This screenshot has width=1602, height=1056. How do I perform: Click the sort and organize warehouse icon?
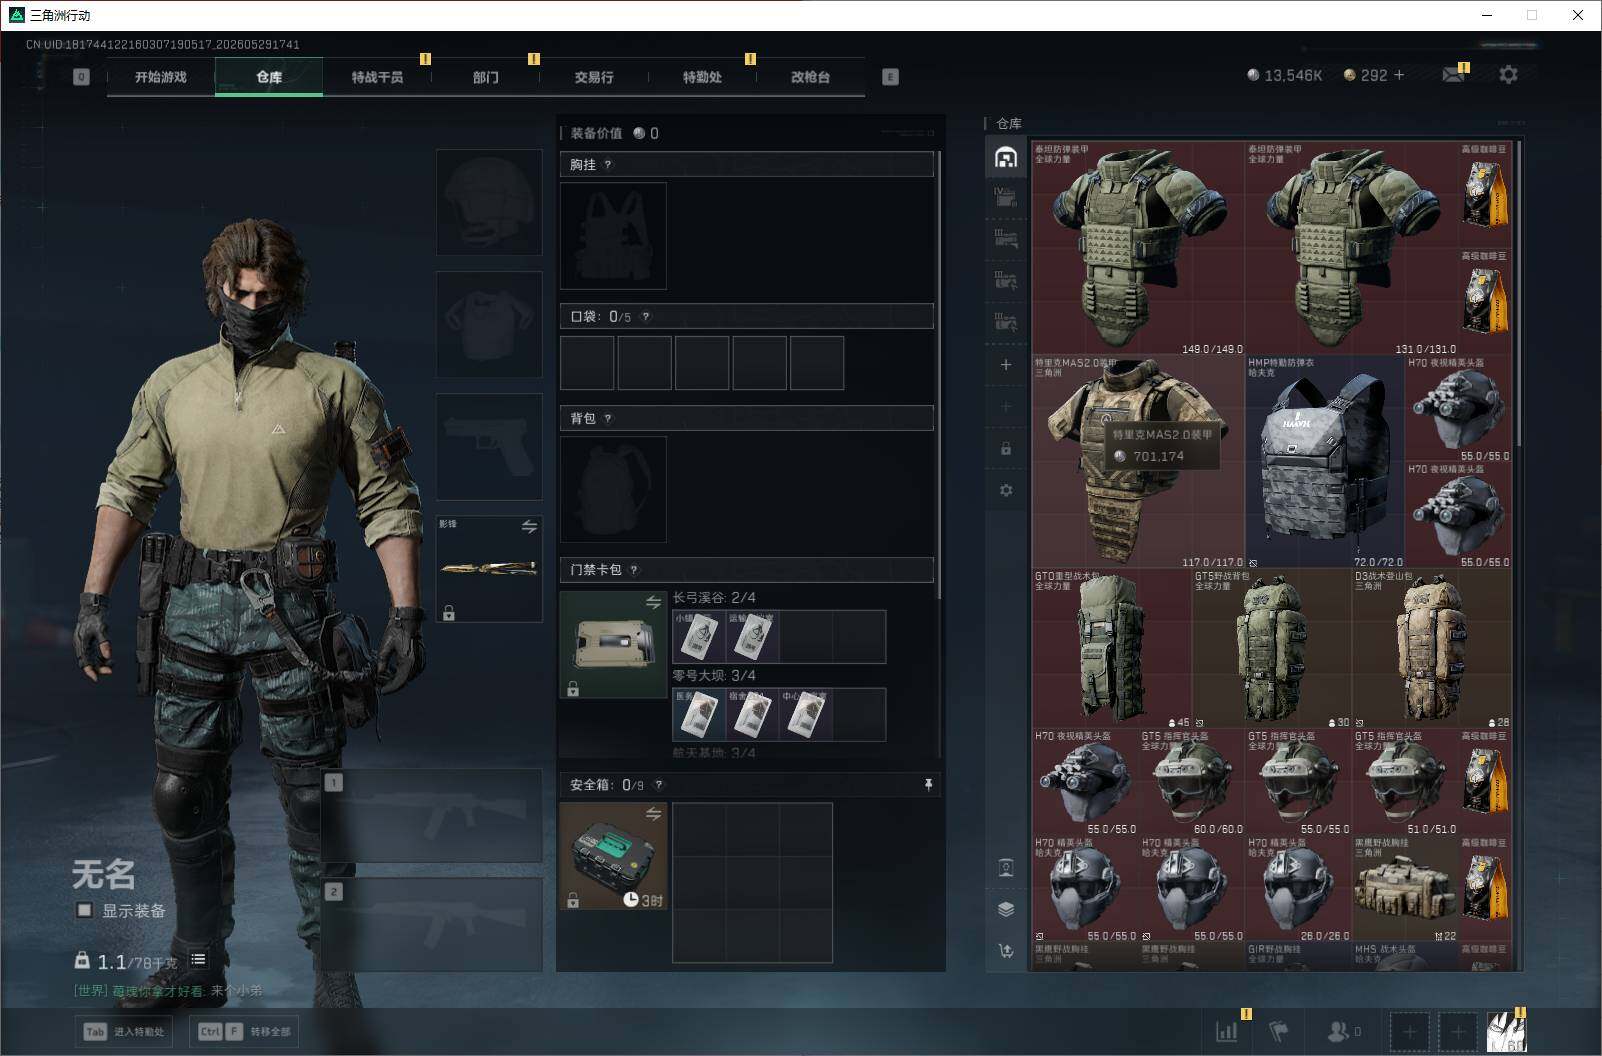click(1006, 951)
